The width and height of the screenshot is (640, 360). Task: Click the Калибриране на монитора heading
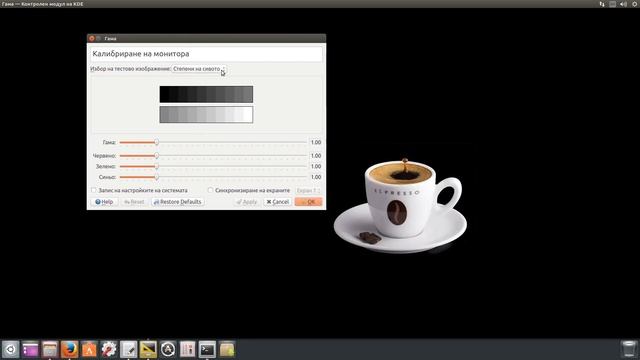(x=141, y=53)
